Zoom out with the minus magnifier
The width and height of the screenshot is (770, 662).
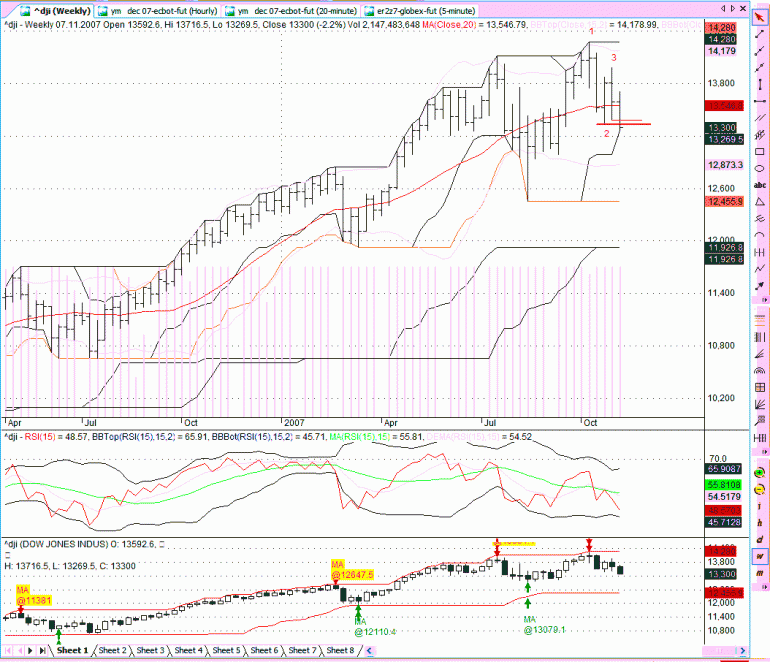click(760, 489)
